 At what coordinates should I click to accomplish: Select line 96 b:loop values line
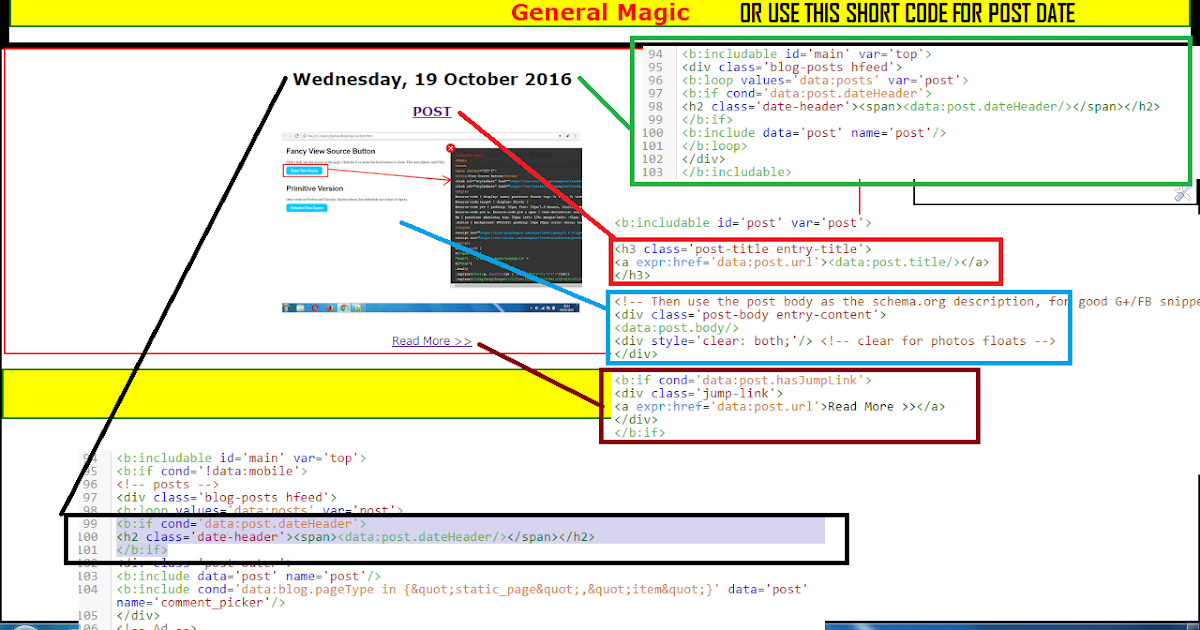tap(825, 80)
